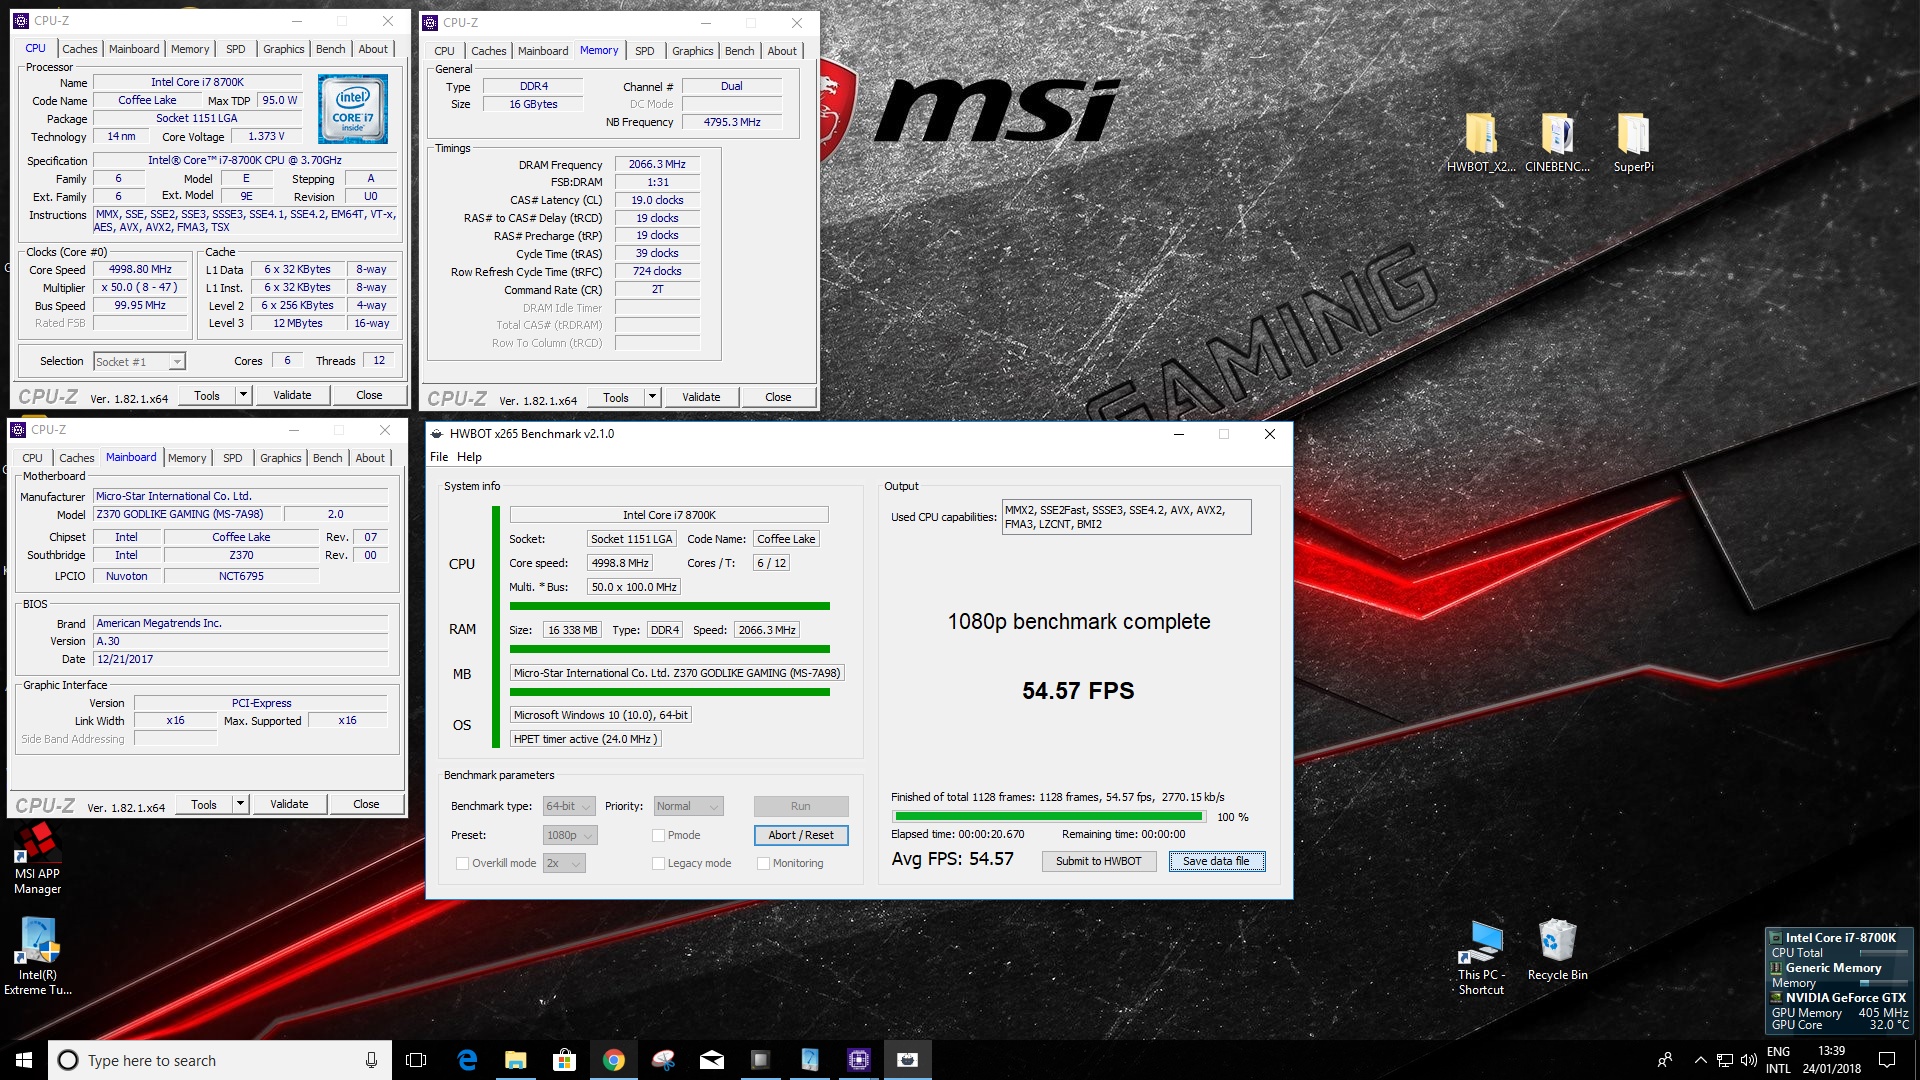Switch to SPD tab in Memory CPU-Z window
The image size is (1920, 1080).
645,51
